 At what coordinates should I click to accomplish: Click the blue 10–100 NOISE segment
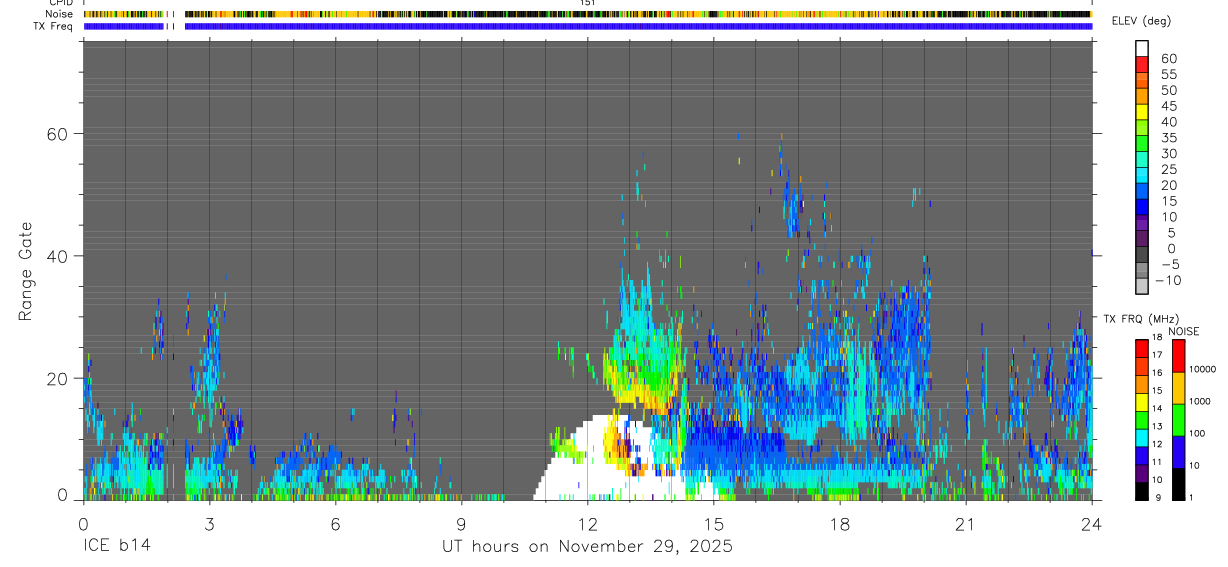[1178, 452]
